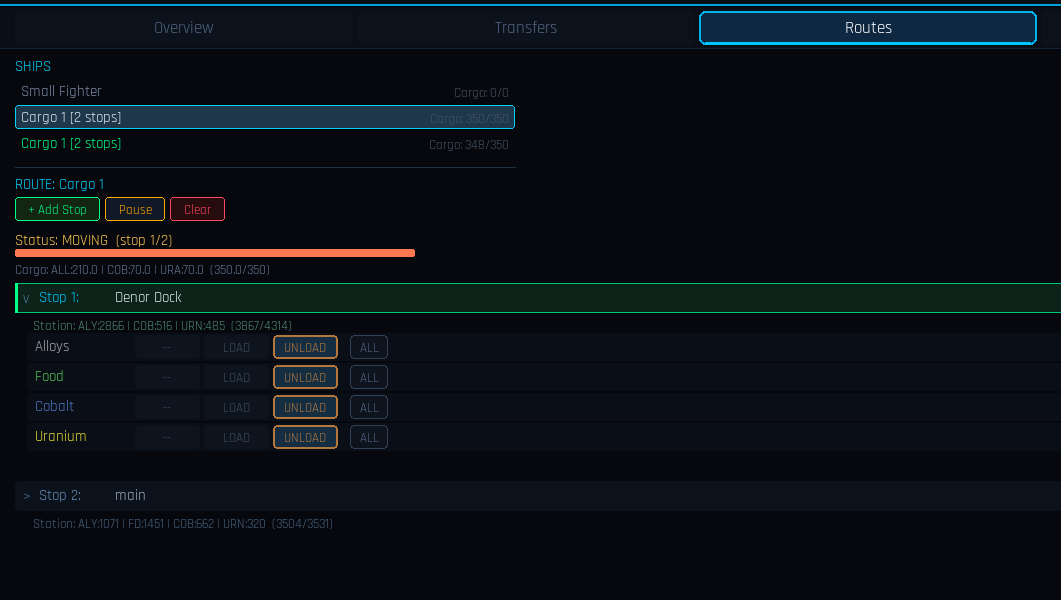1061x600 pixels.
Task: Click the Food resource label
Action: pos(49,376)
